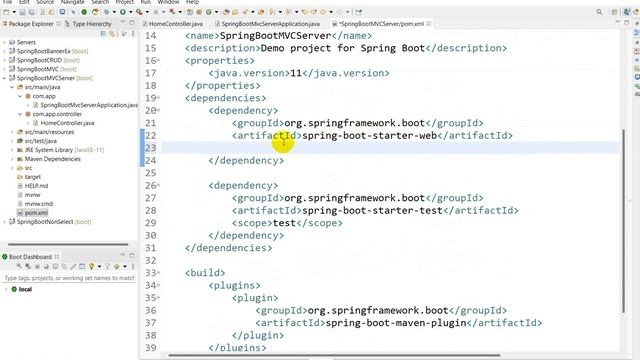Image resolution: width=640 pixels, height=360 pixels.
Task: Select JRE System Library entry
Action: click(64, 150)
